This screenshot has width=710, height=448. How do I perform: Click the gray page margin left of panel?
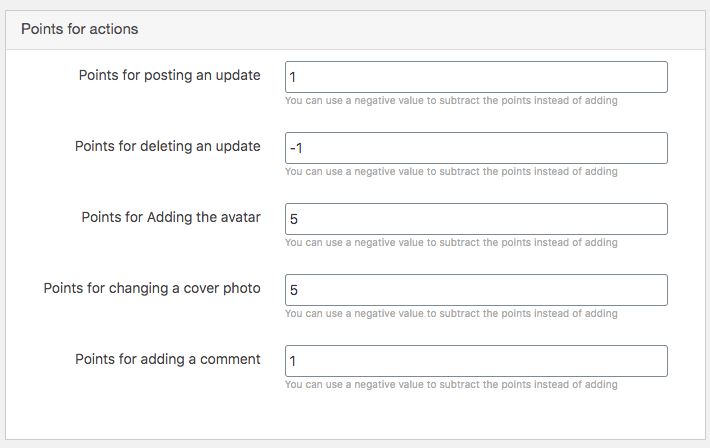click(2, 226)
